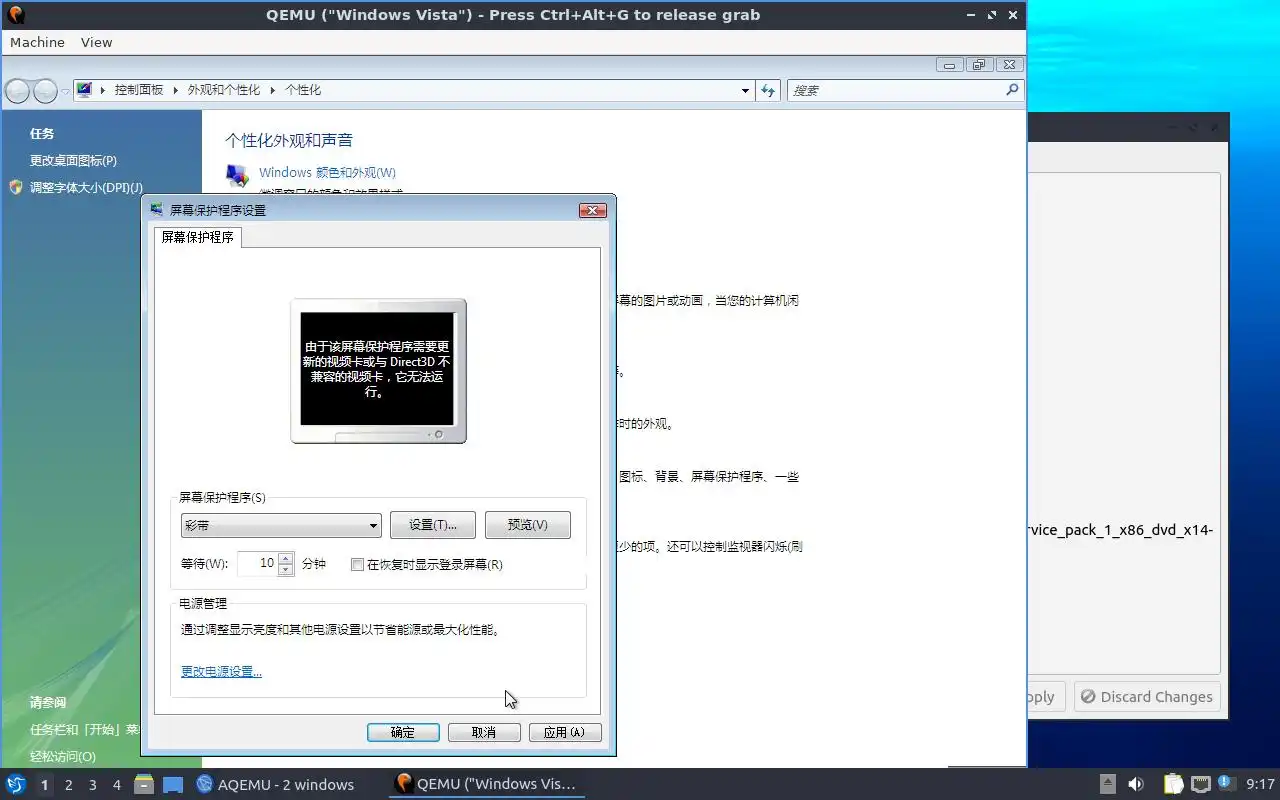
Task: Minimize the Vista personalization window
Action: (949, 65)
